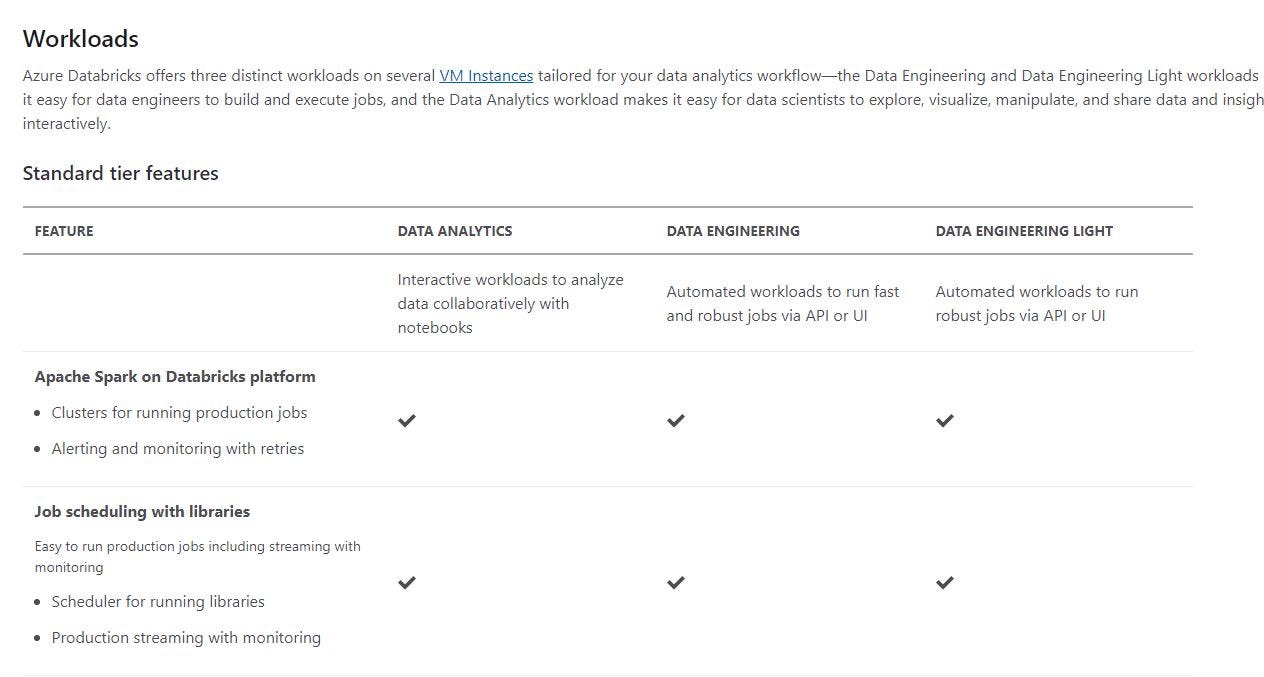Click the Job scheduling with libraries row title
This screenshot has width=1264, height=677.
142,512
